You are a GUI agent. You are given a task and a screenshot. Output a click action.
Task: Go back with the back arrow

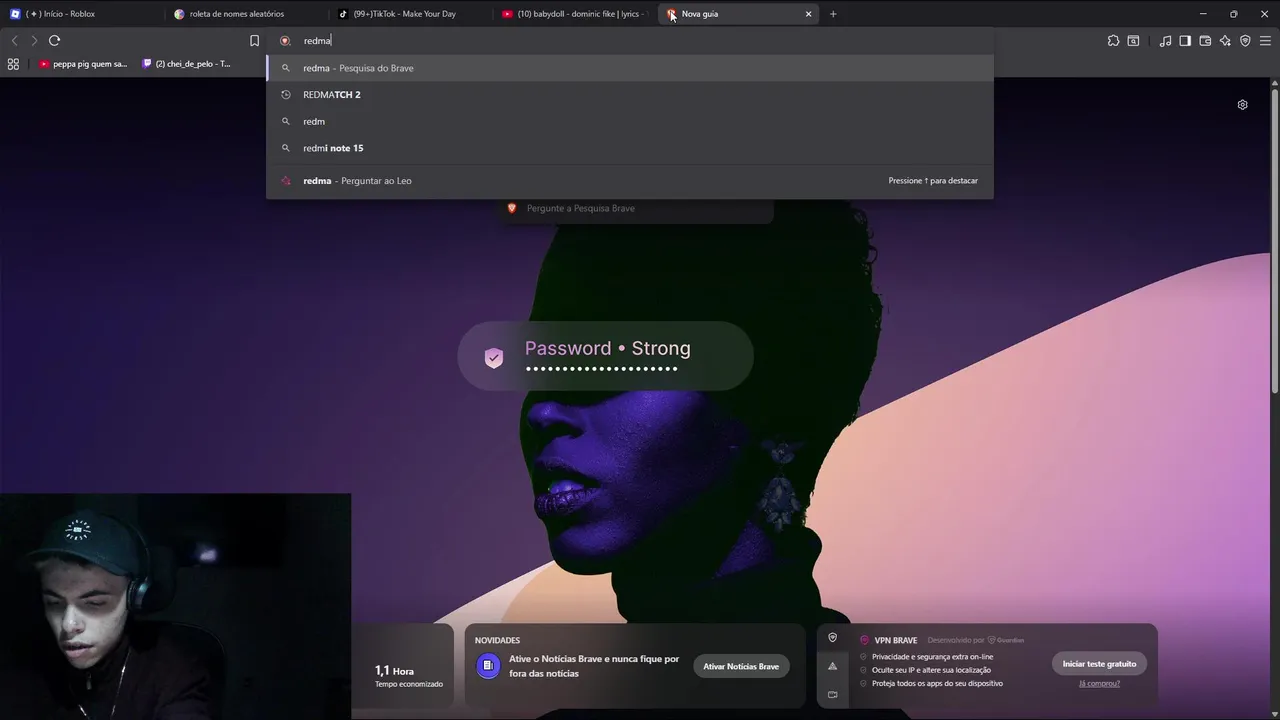[14, 41]
